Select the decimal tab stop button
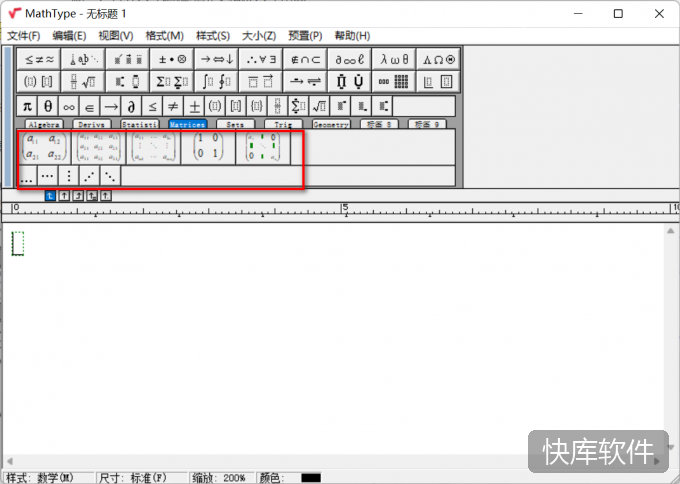This screenshot has height=484, width=680. point(106,196)
